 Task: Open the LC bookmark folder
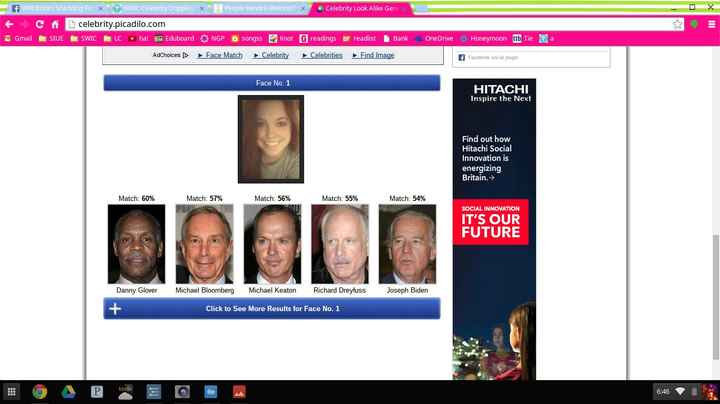pos(113,39)
